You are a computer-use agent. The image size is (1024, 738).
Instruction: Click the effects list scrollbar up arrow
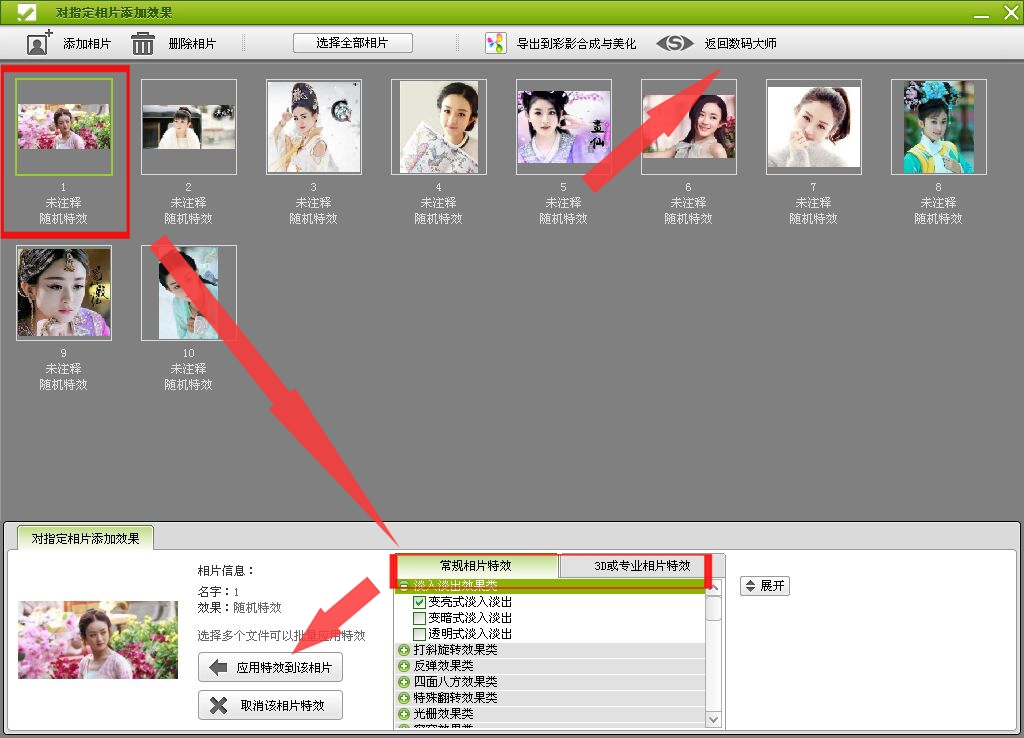tap(713, 587)
